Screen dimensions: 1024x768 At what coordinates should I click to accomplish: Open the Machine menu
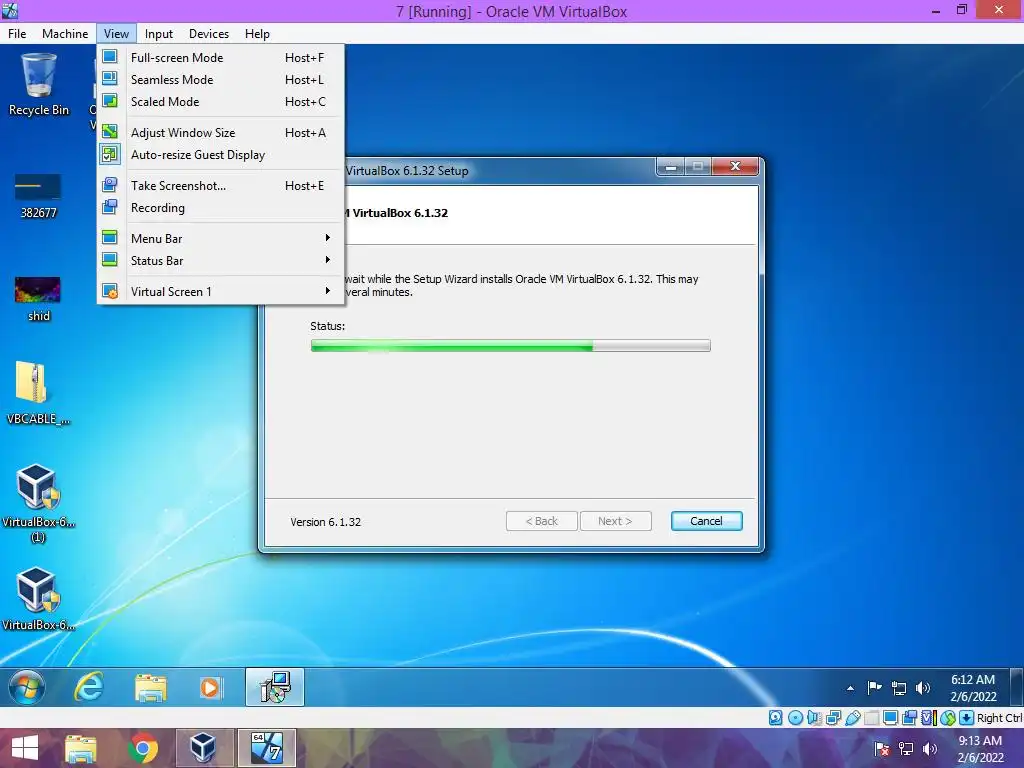(x=65, y=34)
